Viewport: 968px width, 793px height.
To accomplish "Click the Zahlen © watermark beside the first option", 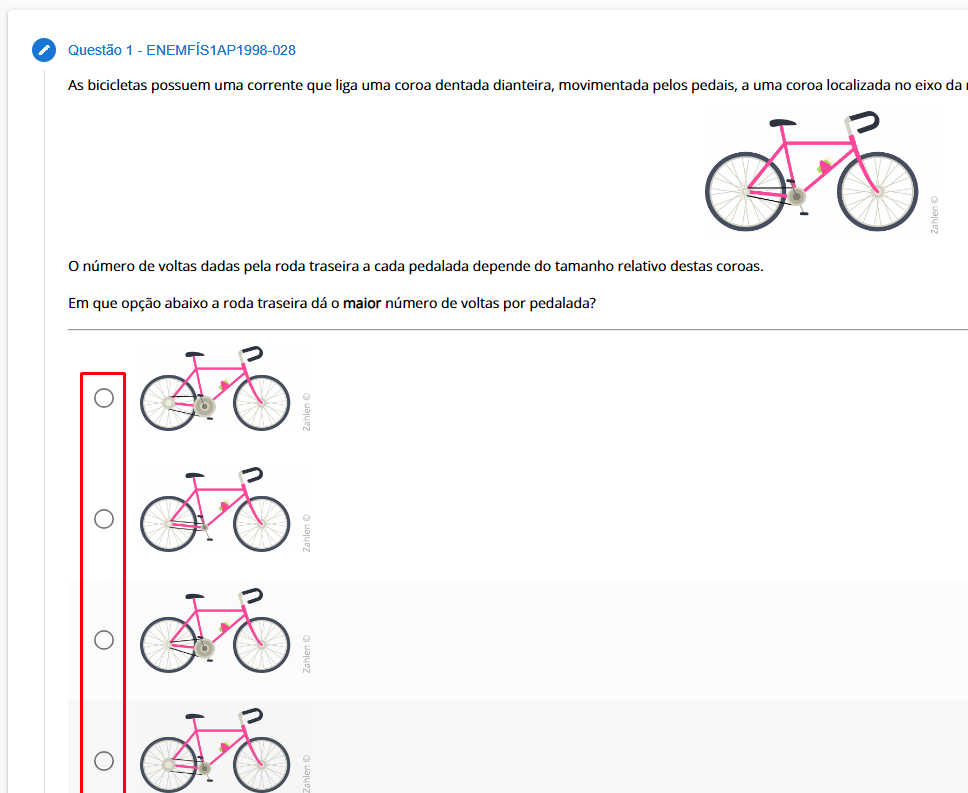I will [307, 410].
